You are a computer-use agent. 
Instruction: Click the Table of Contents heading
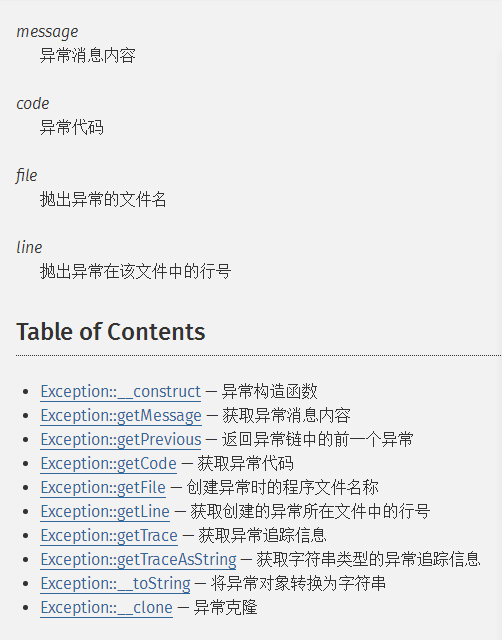tap(111, 331)
